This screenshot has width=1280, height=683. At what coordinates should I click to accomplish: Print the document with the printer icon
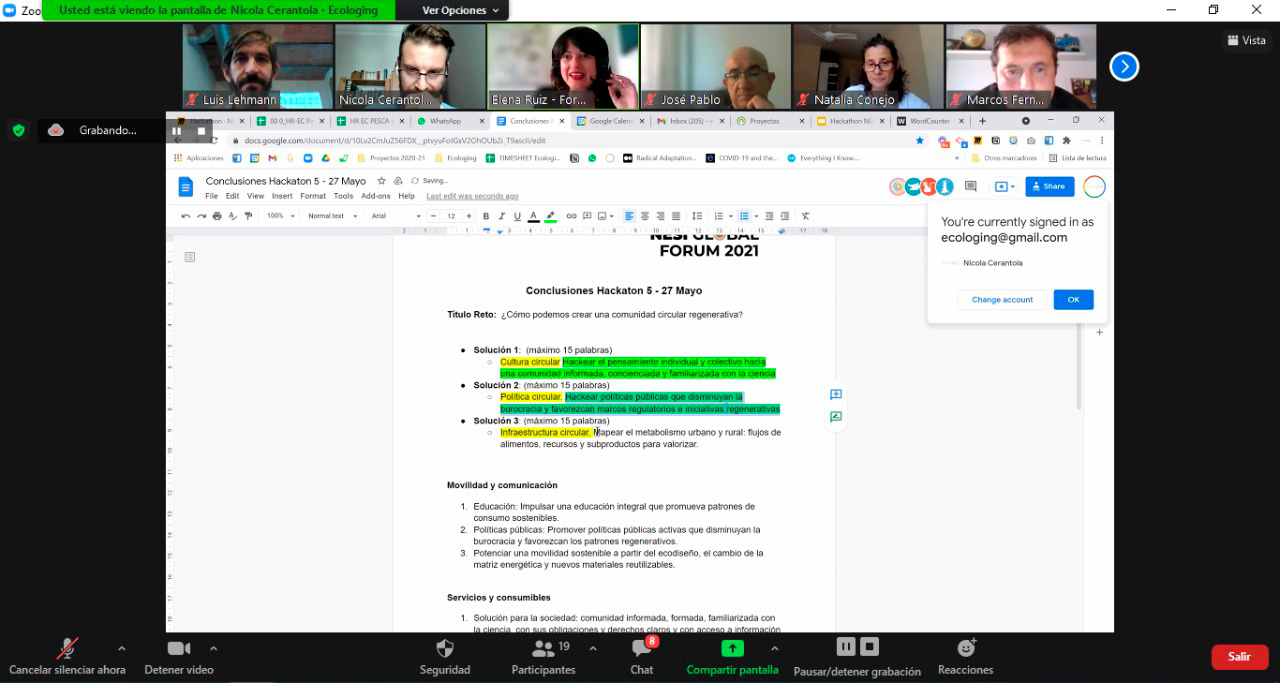217,216
